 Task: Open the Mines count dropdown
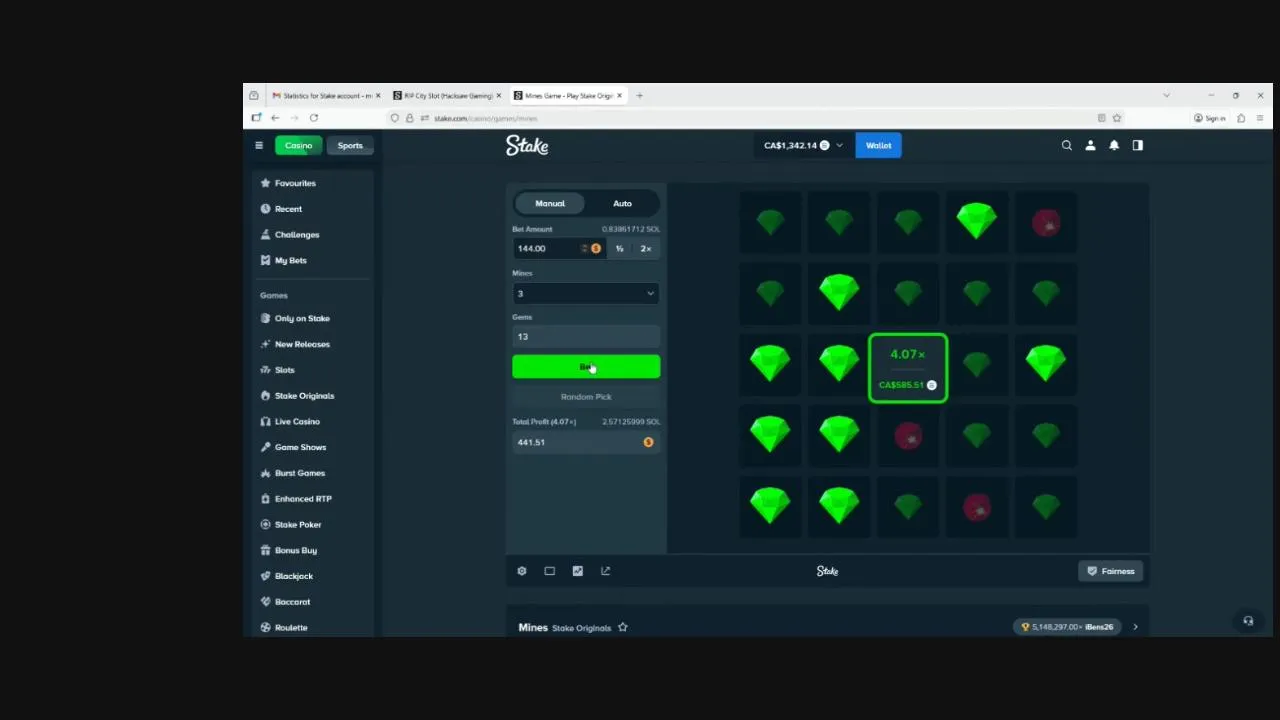[x=586, y=293]
